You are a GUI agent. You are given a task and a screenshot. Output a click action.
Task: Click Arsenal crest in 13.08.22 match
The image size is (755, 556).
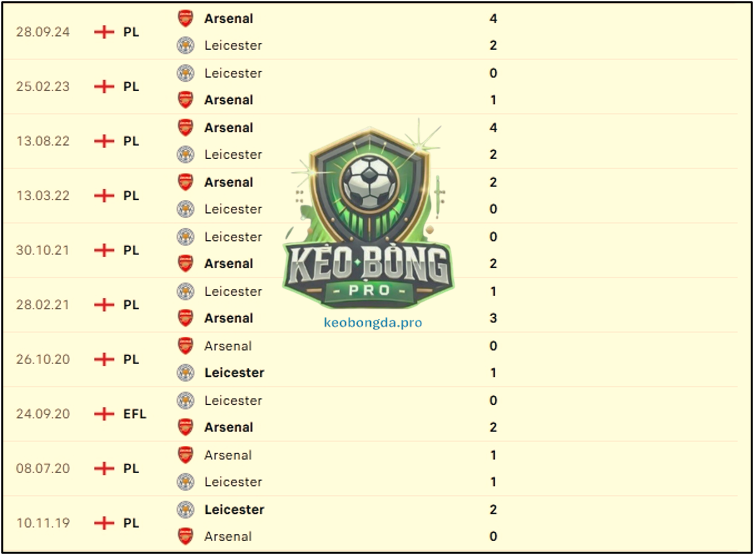point(185,128)
